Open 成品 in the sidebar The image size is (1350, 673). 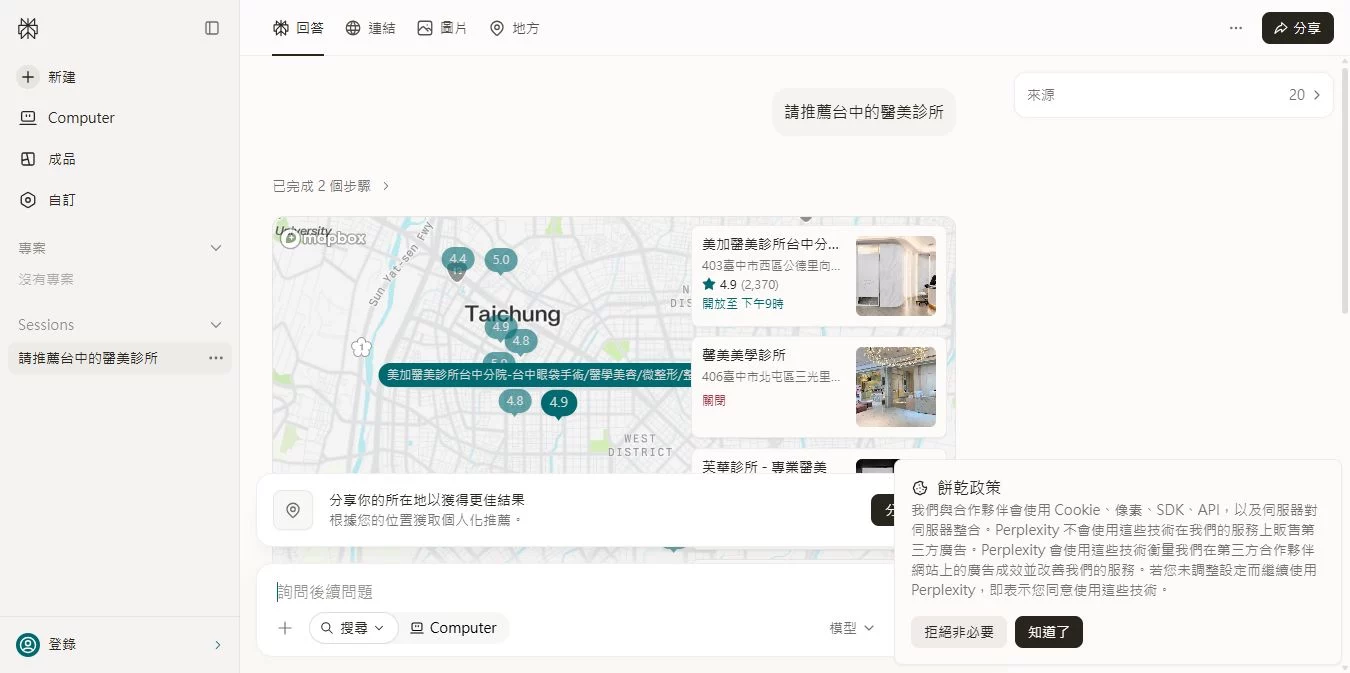tap(119, 159)
